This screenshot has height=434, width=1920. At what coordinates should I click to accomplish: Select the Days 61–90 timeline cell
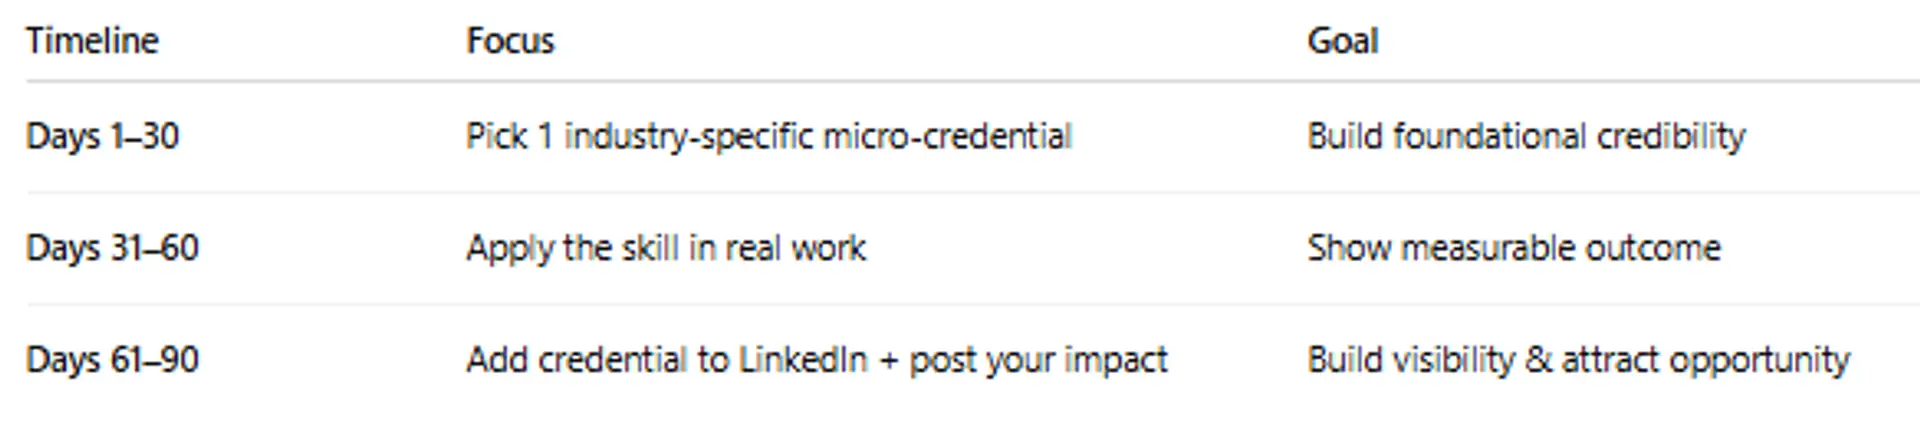click(x=112, y=360)
